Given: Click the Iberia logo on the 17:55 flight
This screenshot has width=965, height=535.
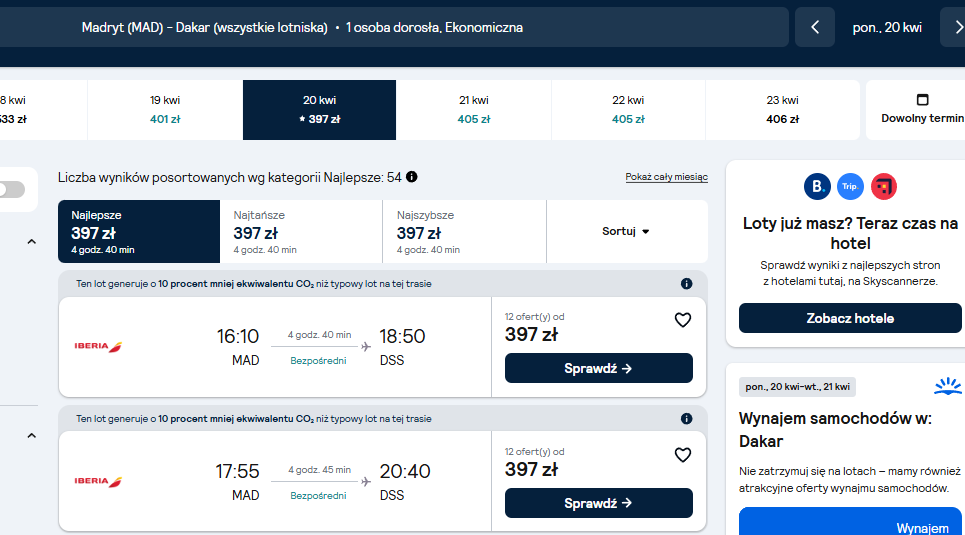Looking at the screenshot, I should coord(98,481).
